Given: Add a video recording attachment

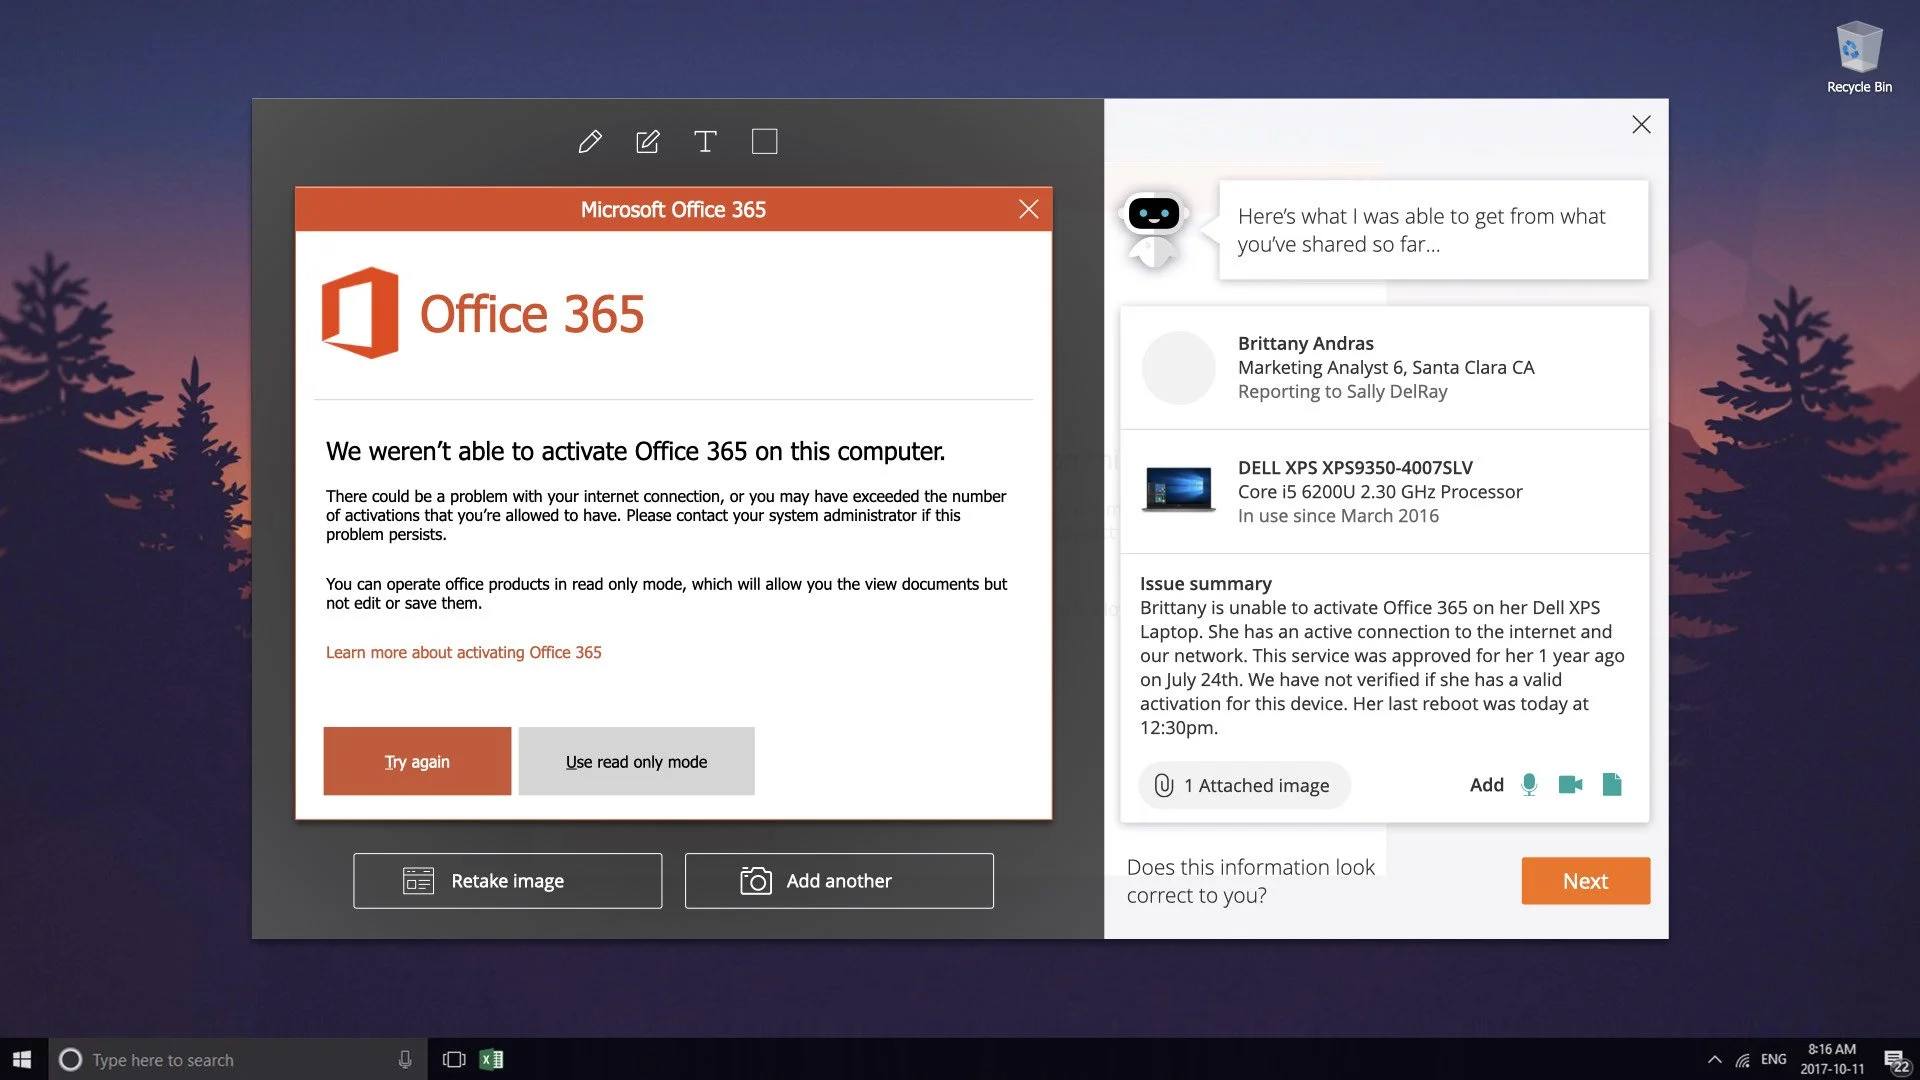Looking at the screenshot, I should click(x=1570, y=785).
